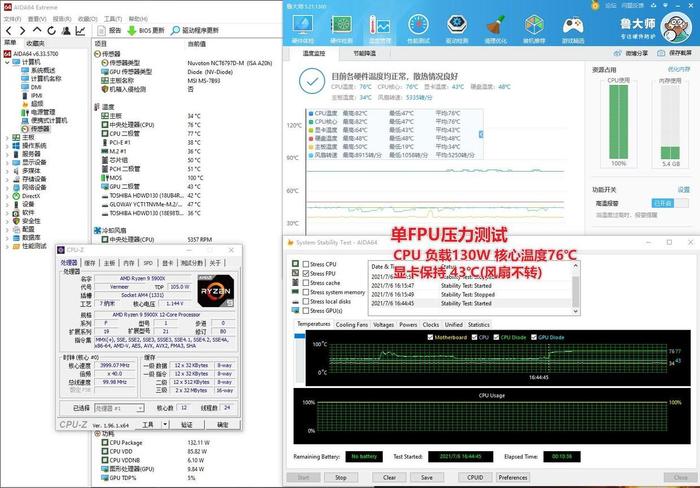Click 优化内存 link in Ludashi
The image size is (700, 488).
coord(679,69)
